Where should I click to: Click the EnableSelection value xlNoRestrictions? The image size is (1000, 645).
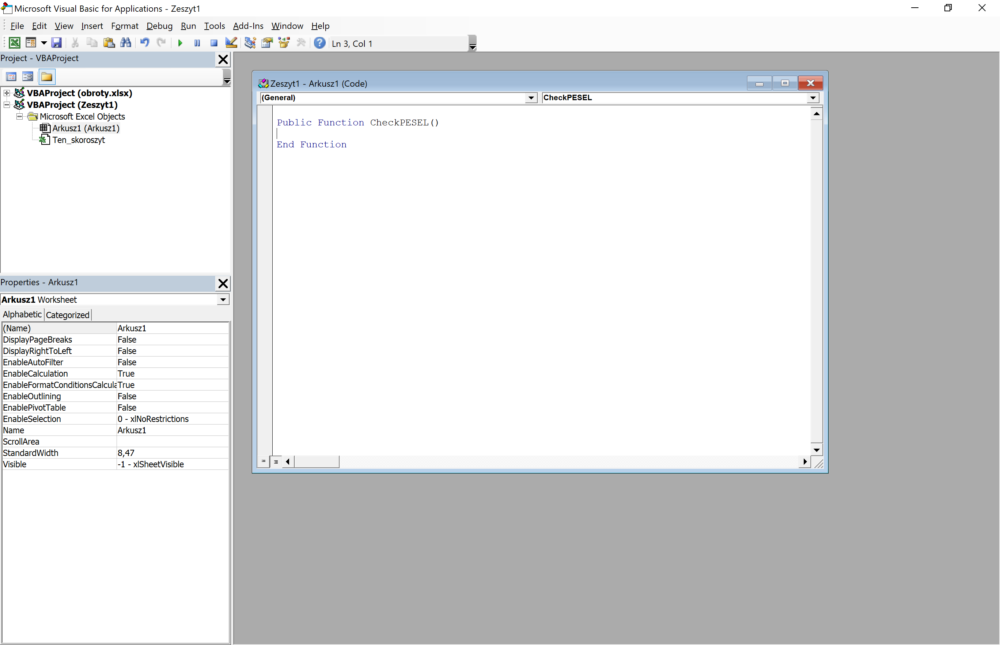[x=172, y=419]
